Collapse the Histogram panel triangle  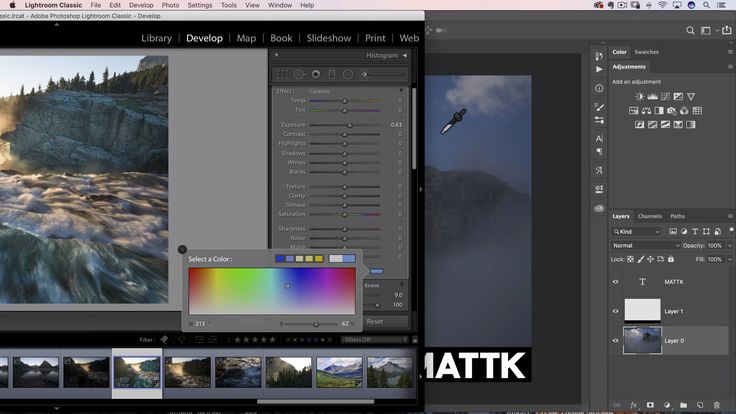pyautogui.click(x=405, y=55)
